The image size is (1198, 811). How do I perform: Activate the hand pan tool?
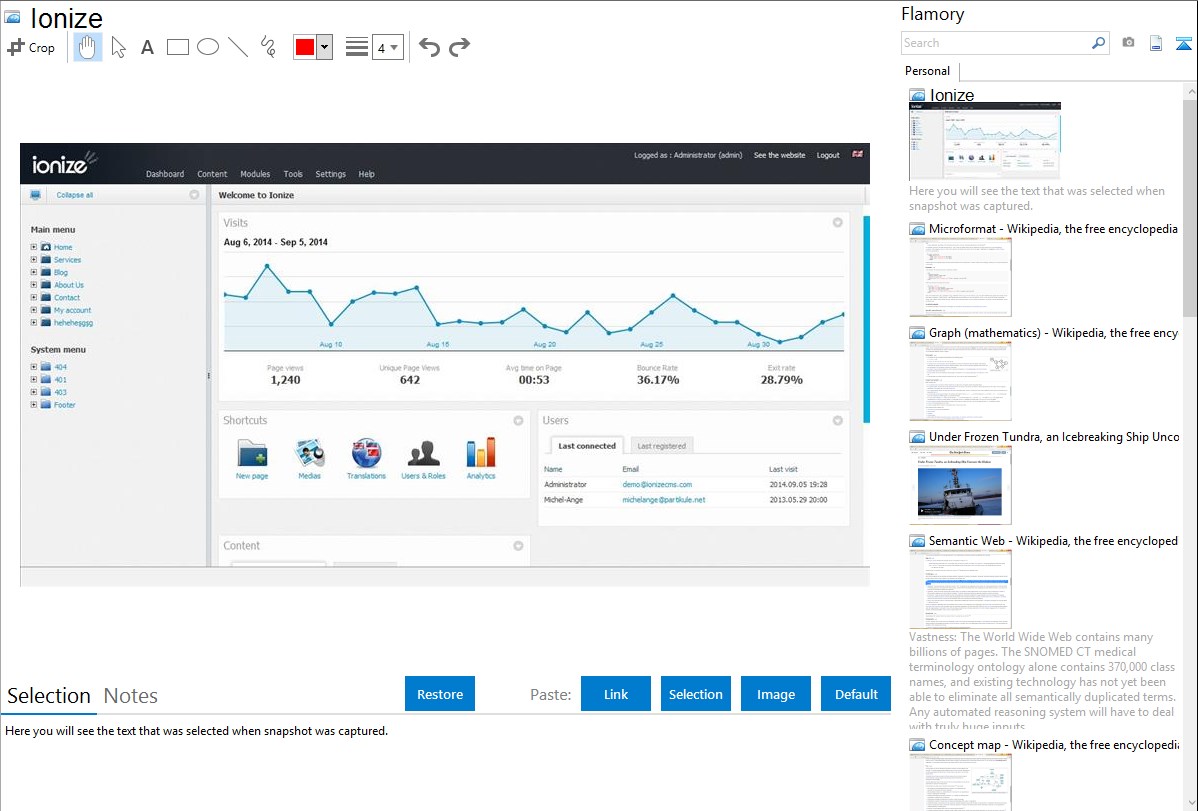(88, 47)
